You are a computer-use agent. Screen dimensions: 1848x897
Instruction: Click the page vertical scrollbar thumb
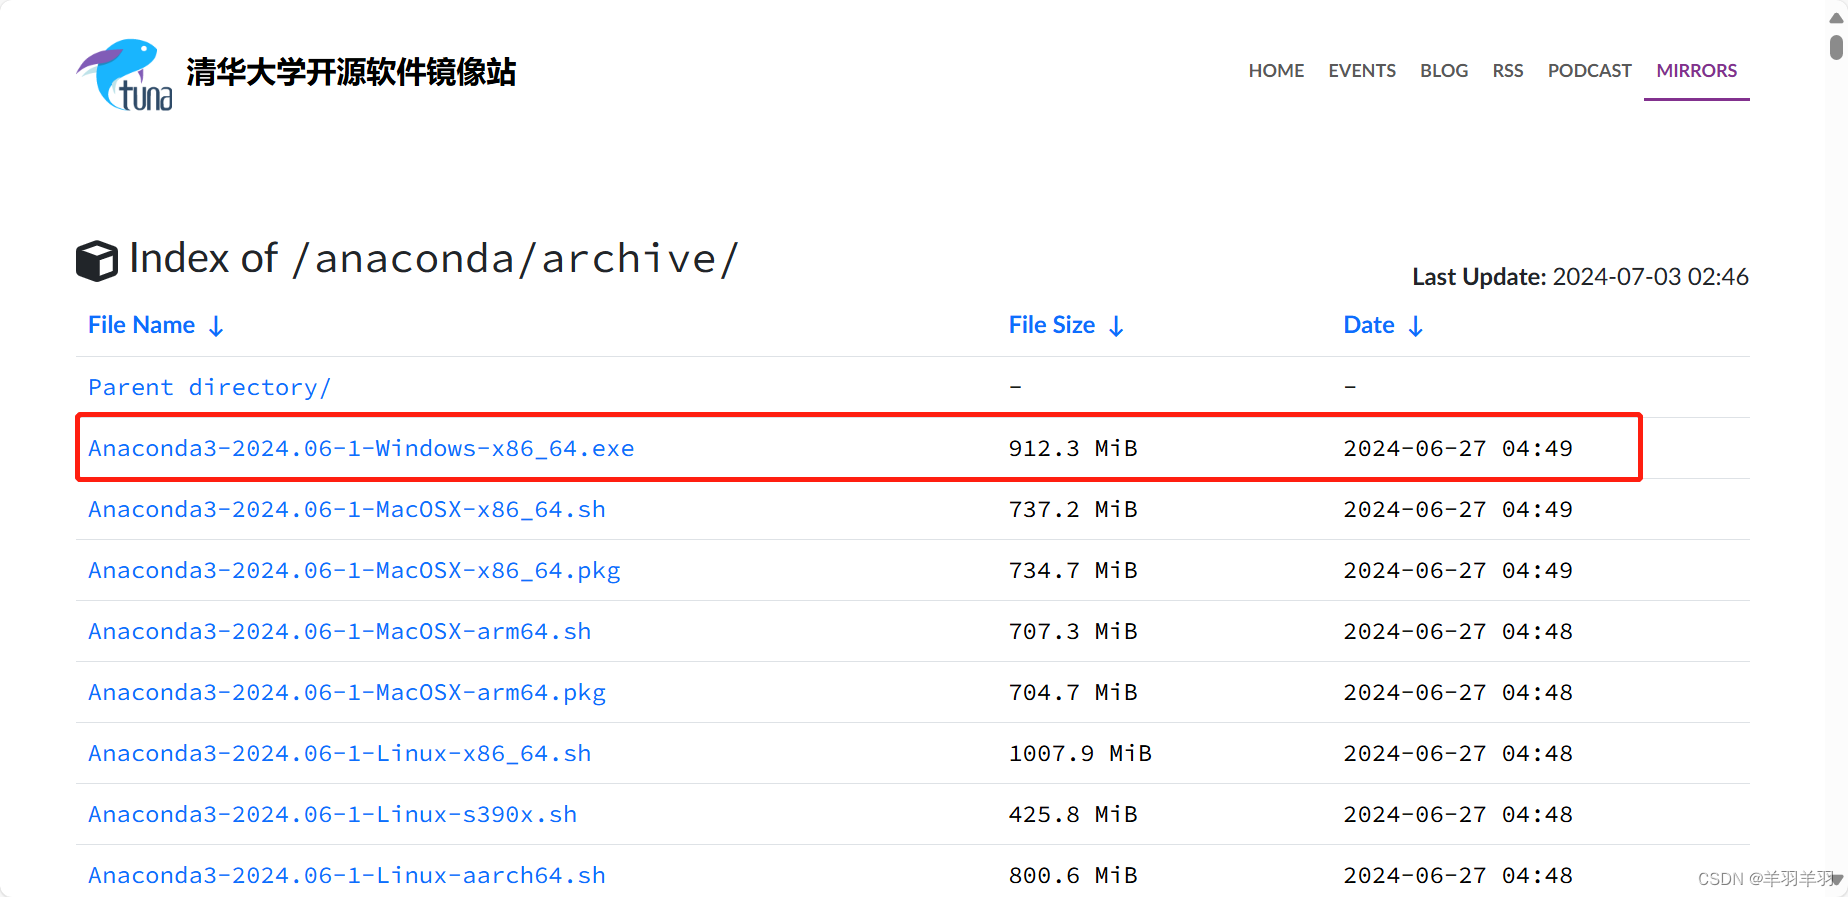coord(1836,47)
